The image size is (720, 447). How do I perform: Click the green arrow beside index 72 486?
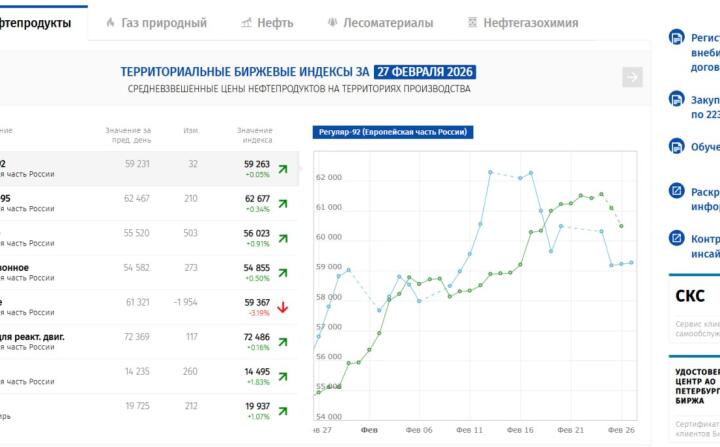click(283, 342)
